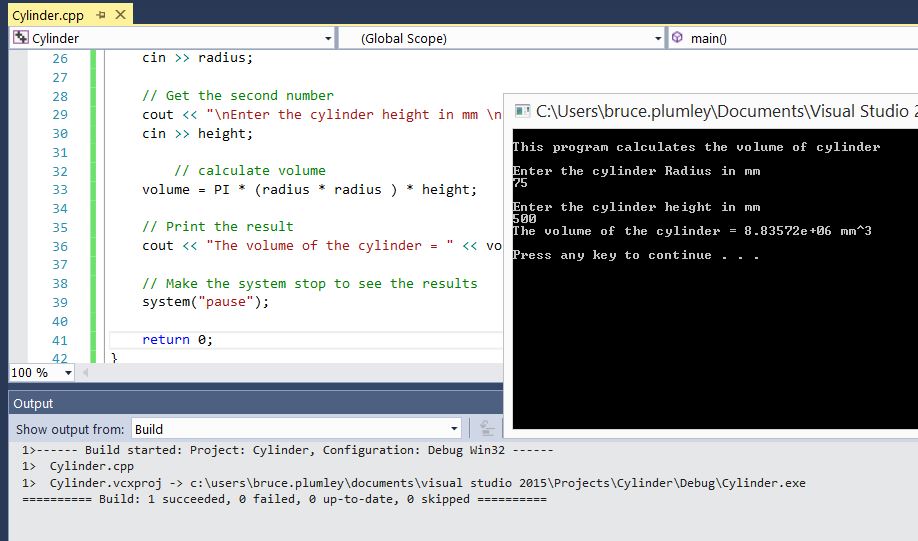Click the "// Print the result" comment
Screen dimensions: 918x541
point(217,227)
